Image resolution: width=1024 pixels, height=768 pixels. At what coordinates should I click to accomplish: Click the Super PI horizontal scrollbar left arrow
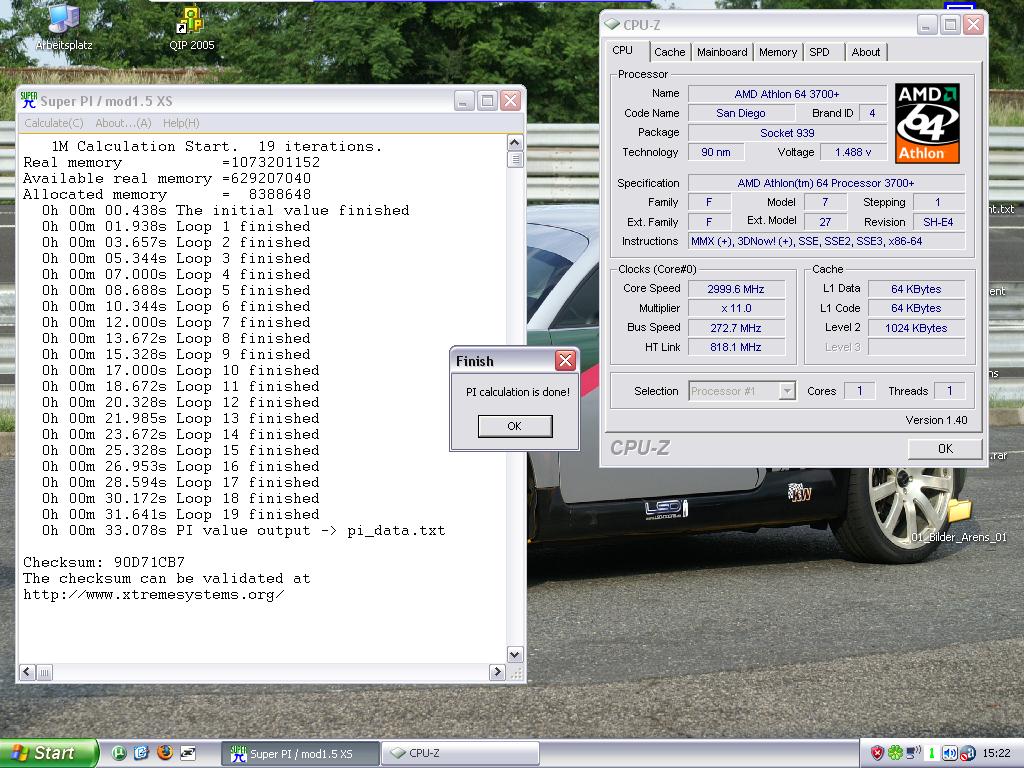coord(27,672)
